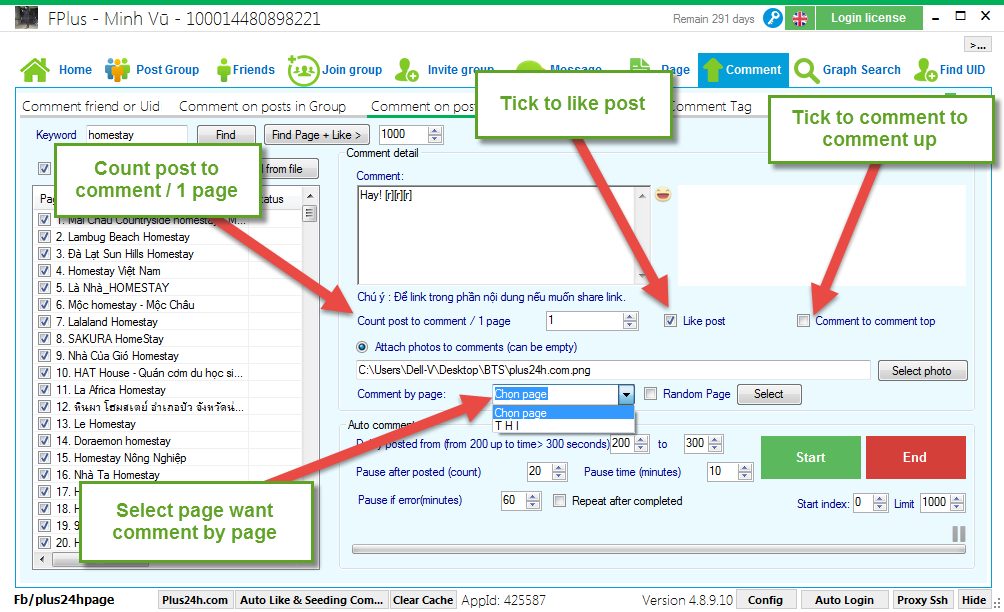This screenshot has width=1004, height=612.
Task: Open the Find UID icon
Action: (x=923, y=70)
